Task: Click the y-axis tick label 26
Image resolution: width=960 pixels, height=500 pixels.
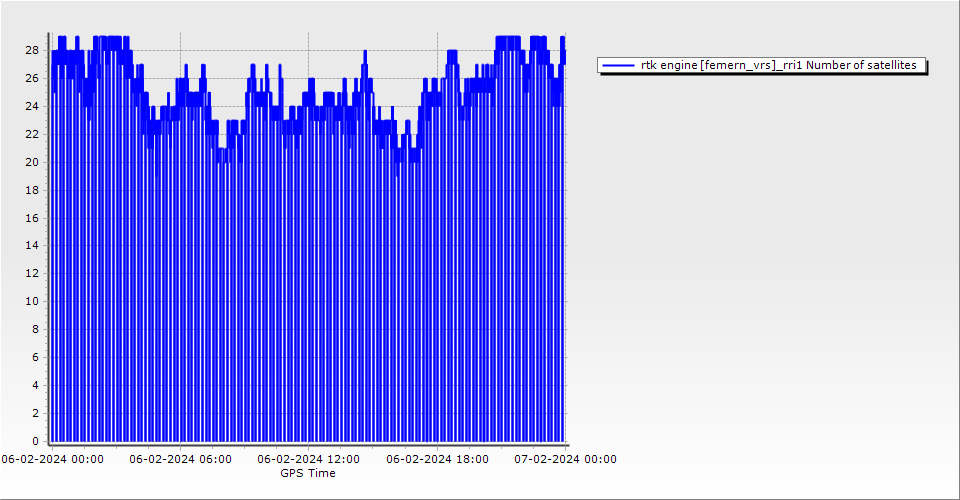Action: point(32,78)
